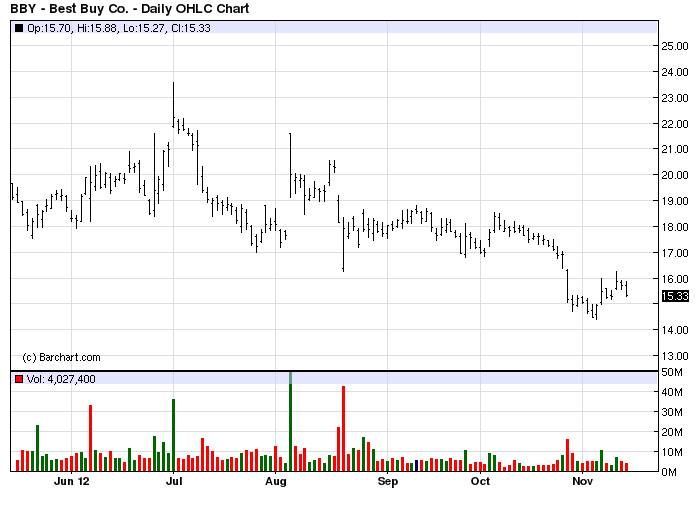Viewport: 700px width, 512px height.
Task: Click the 25.00 price axis label
Action: (675, 46)
